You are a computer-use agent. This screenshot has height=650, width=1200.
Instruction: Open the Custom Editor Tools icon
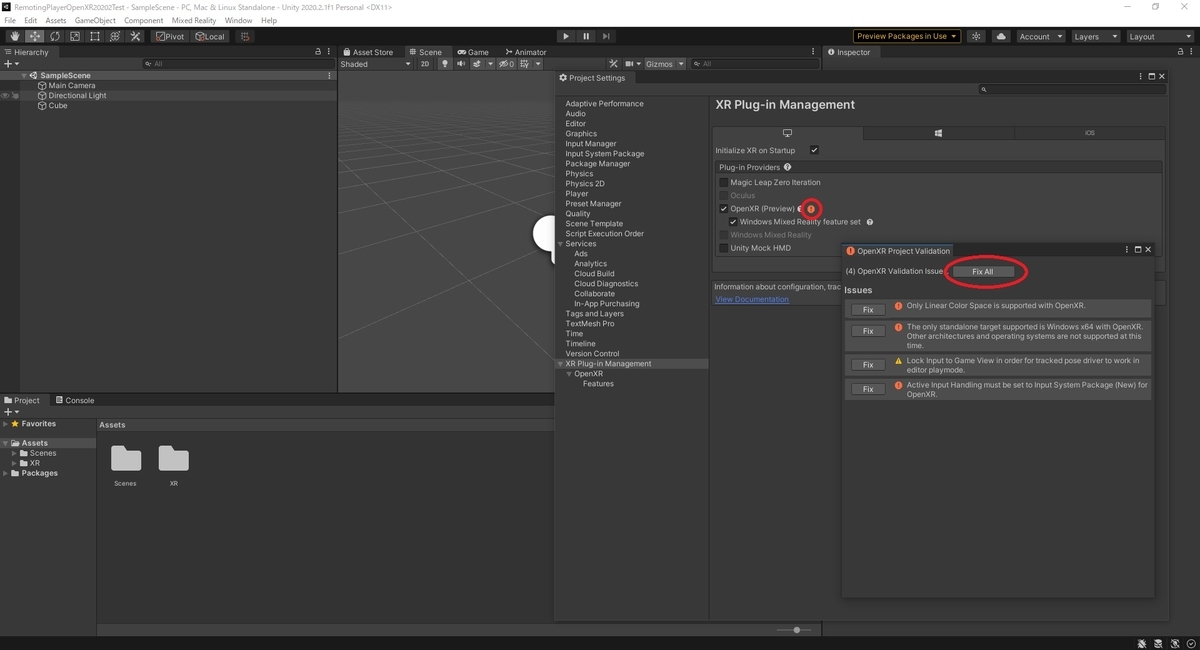135,36
